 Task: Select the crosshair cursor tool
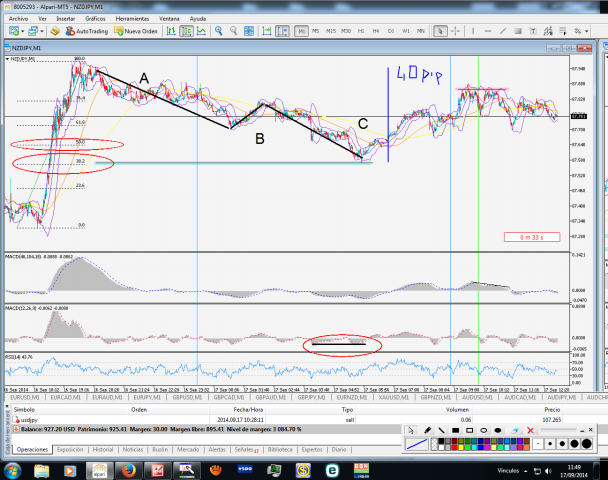(x=456, y=31)
